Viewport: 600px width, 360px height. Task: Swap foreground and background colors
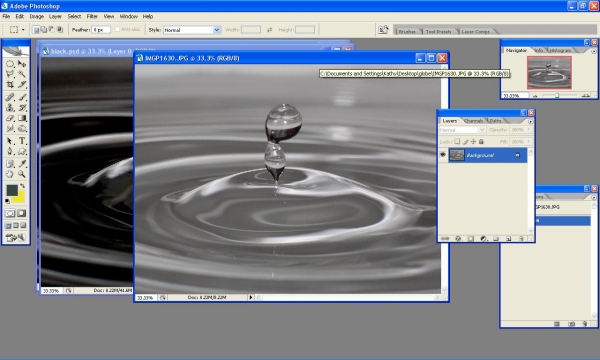coord(23,186)
